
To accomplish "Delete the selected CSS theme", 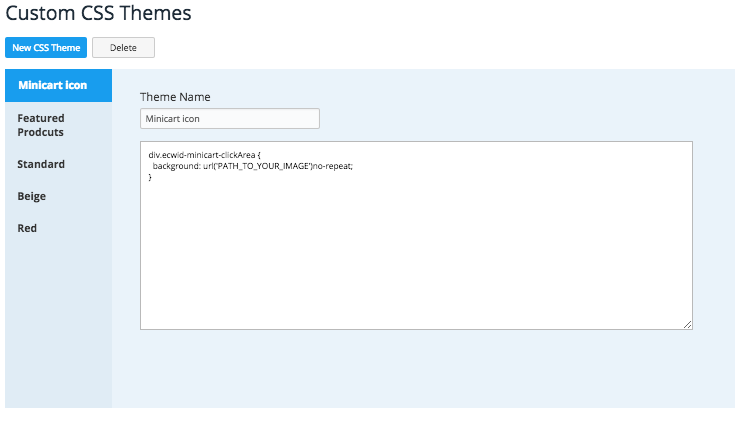I will click(123, 48).
